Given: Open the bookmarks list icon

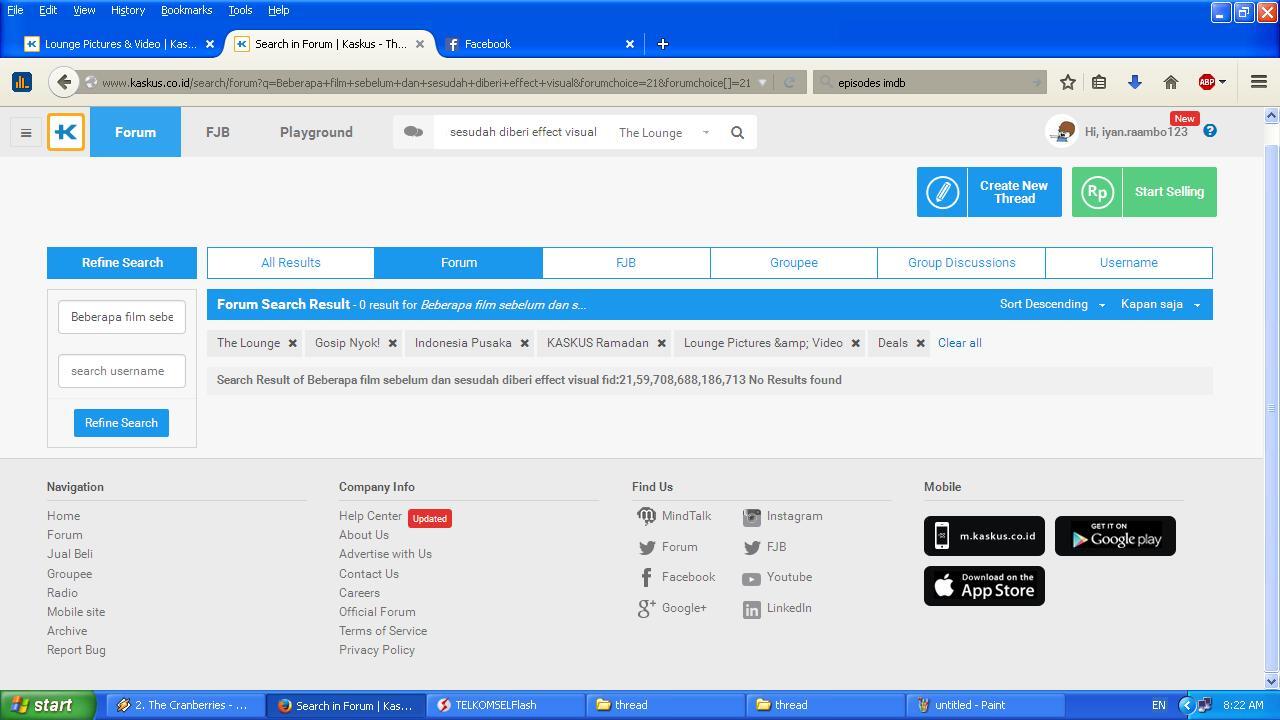Looking at the screenshot, I should pos(1099,82).
